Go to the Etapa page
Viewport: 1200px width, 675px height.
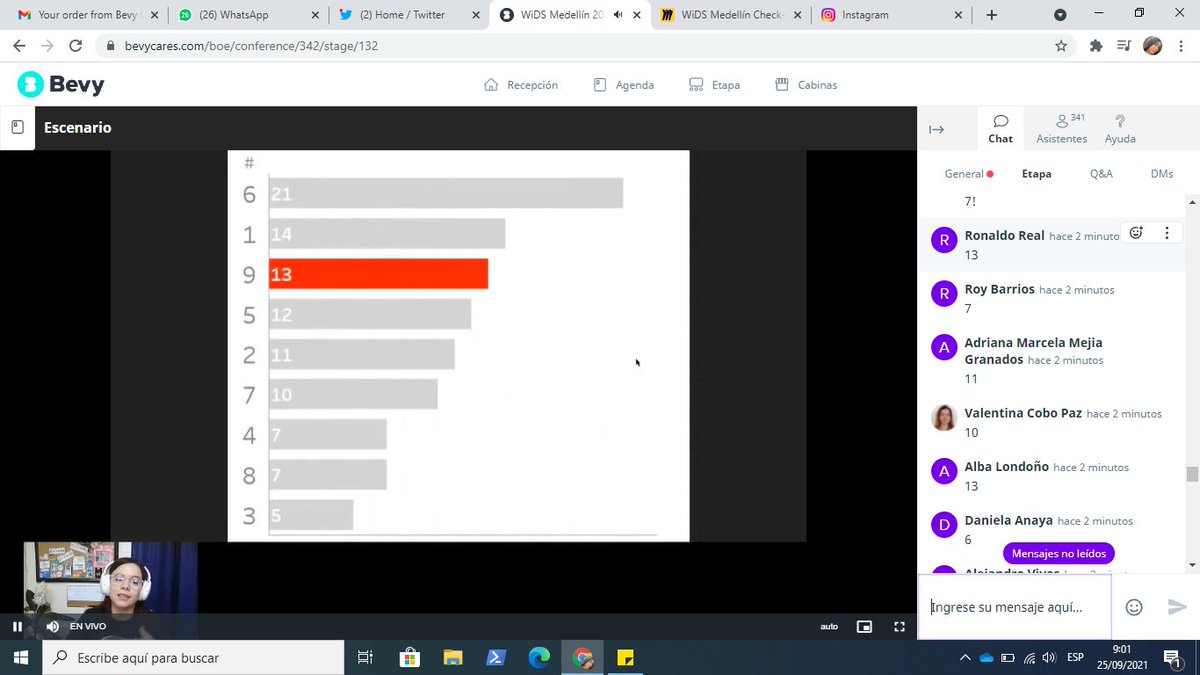tap(714, 85)
